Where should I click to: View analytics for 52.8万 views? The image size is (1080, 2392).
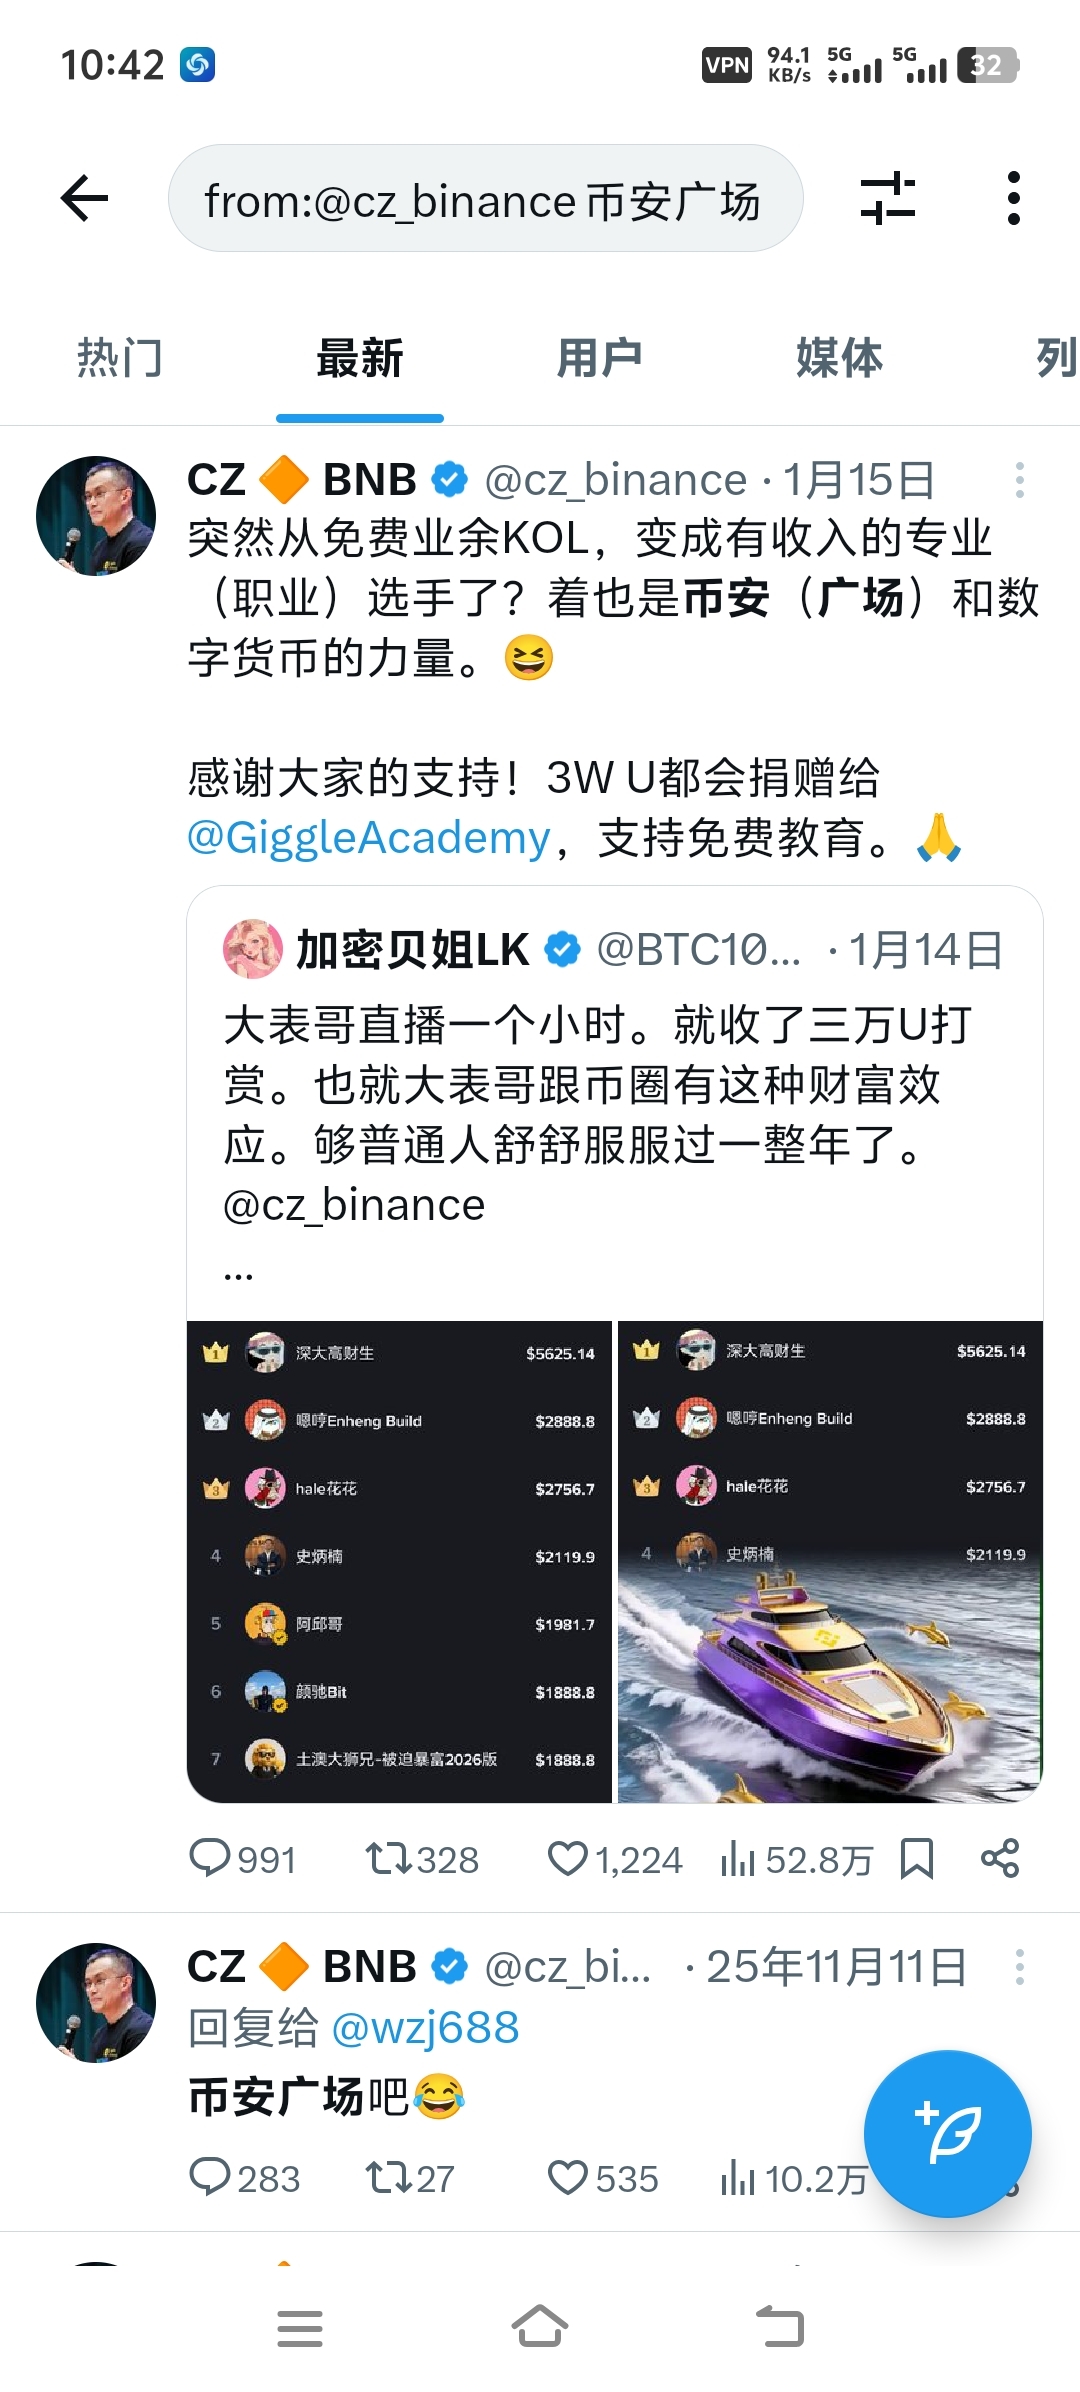pos(796,1859)
